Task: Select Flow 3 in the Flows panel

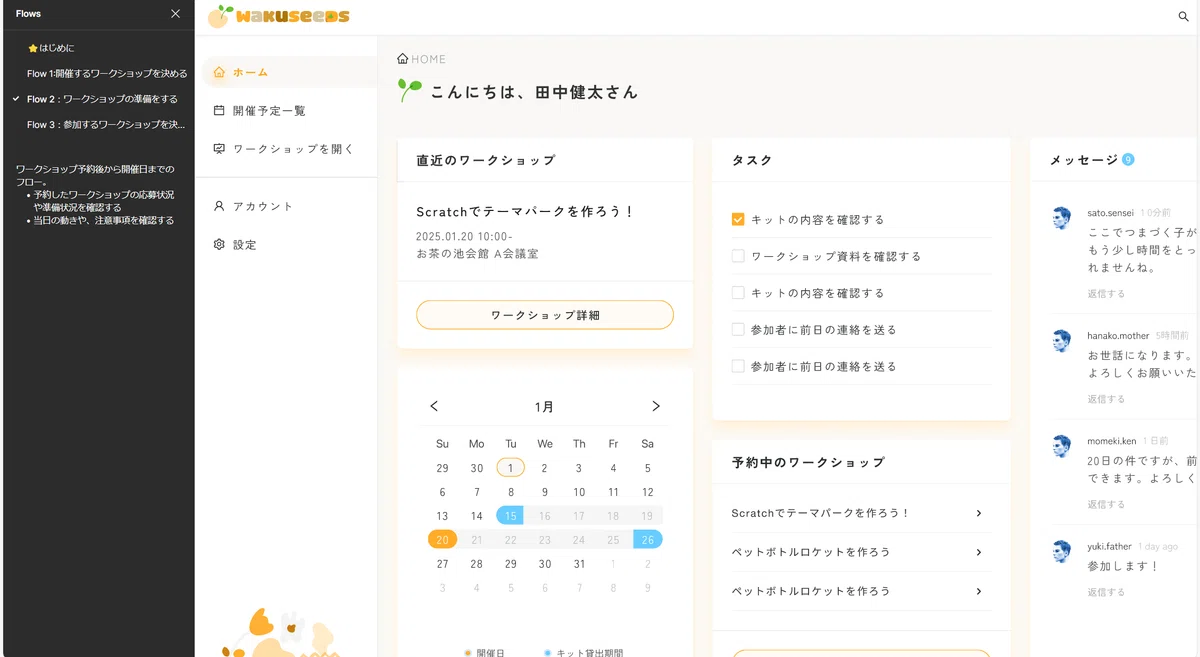Action: coord(106,125)
